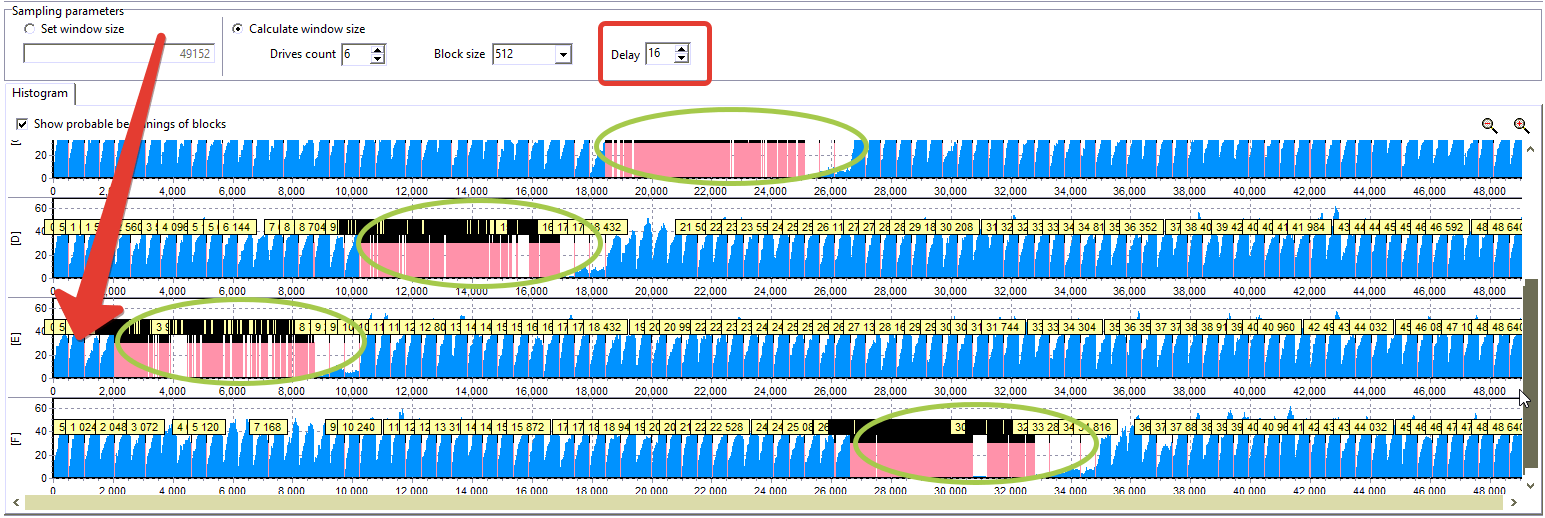1545x518 pixels.
Task: Increase Drives count with up arrow
Action: (x=378, y=49)
